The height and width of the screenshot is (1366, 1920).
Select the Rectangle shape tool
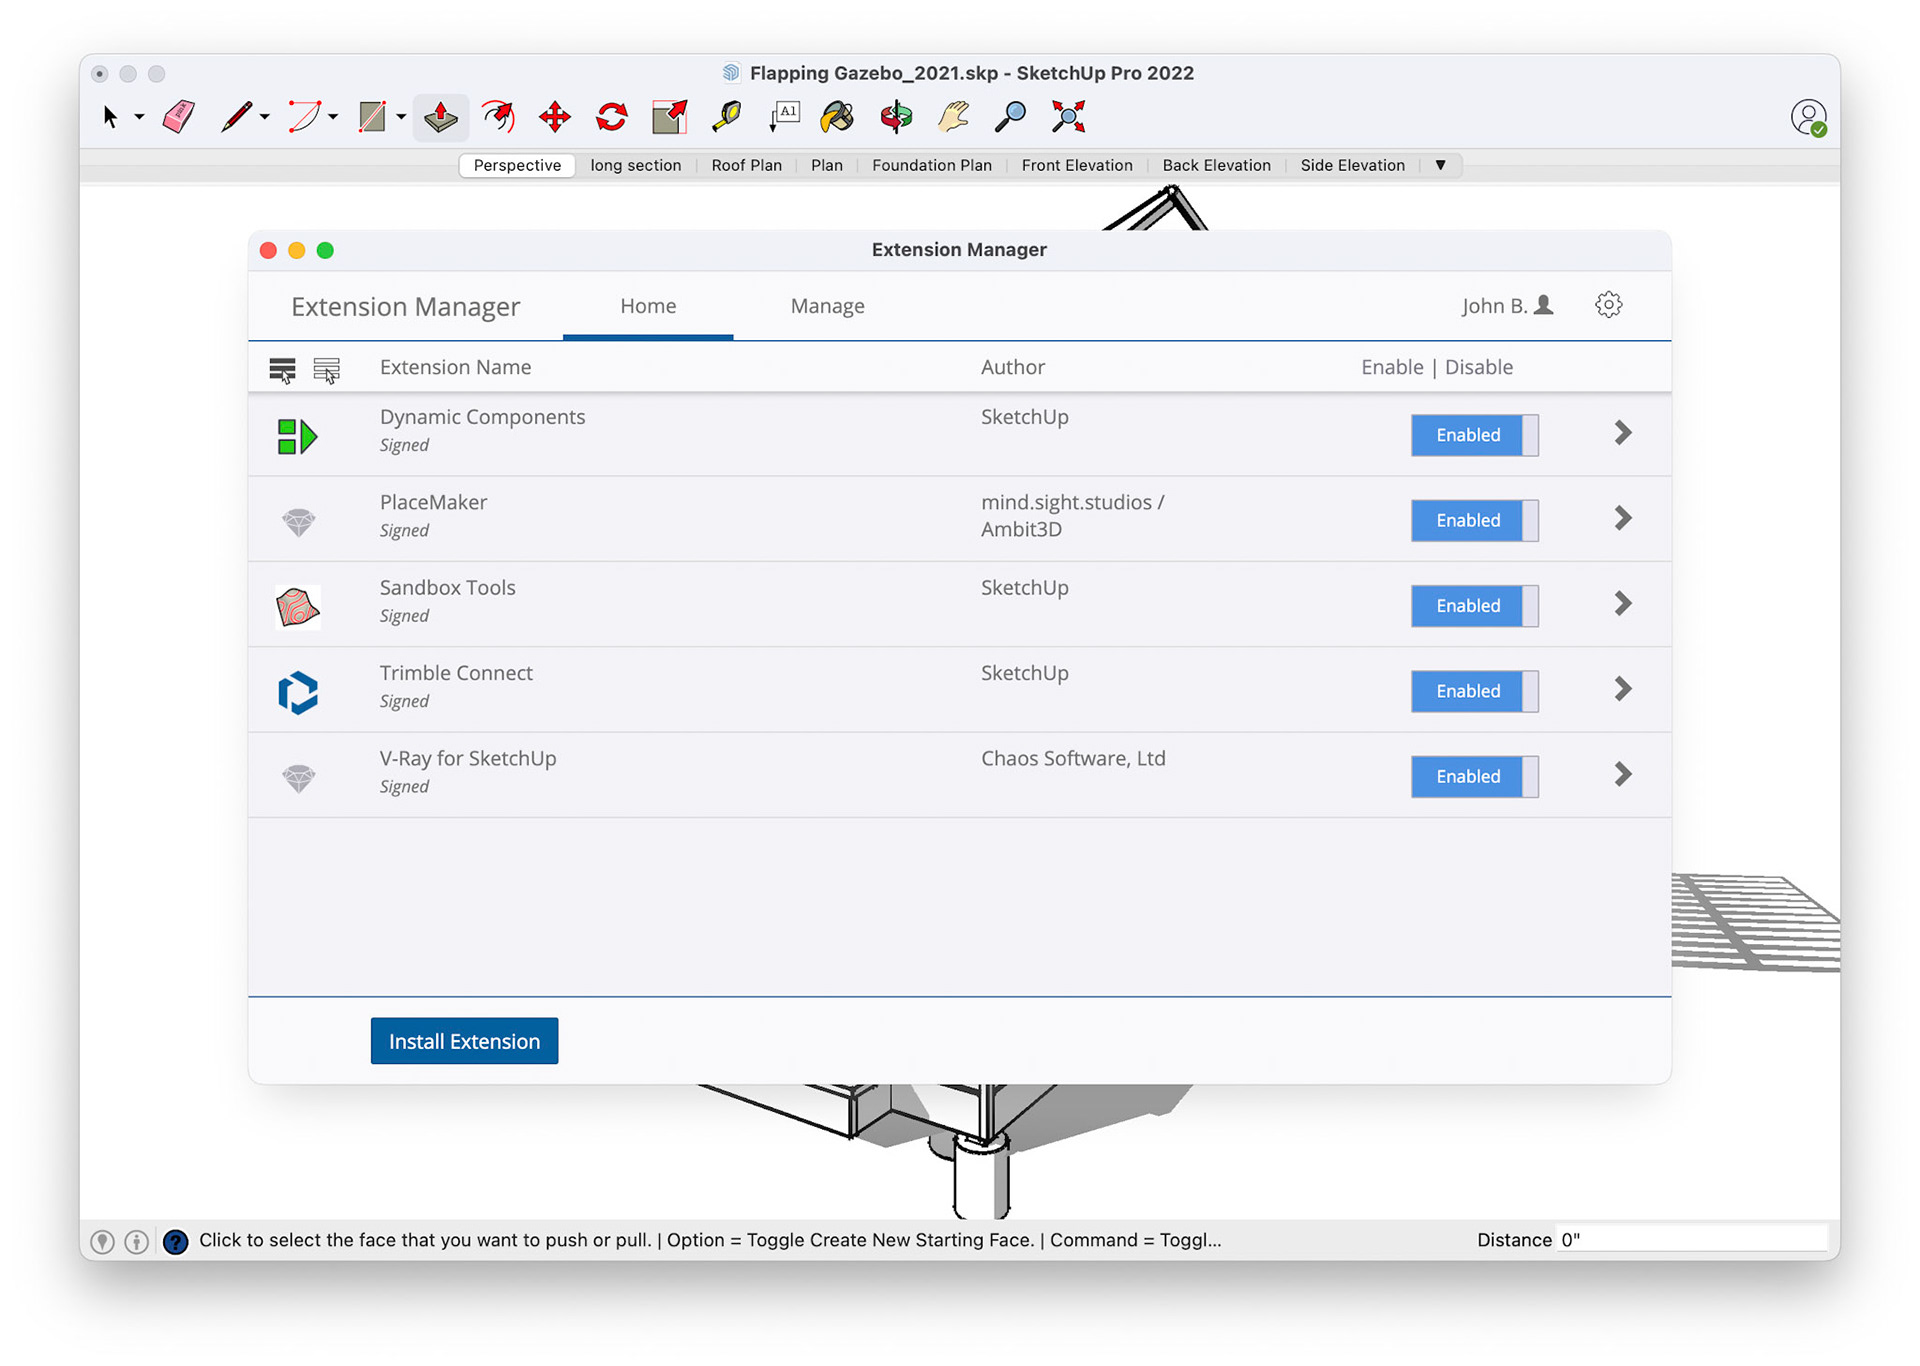click(x=372, y=117)
